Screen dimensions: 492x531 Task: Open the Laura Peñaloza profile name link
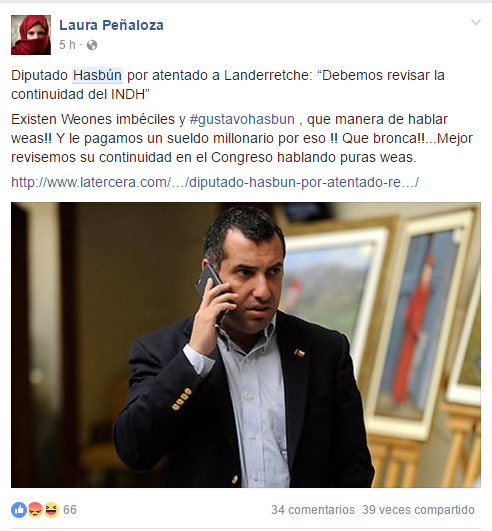(x=111, y=25)
